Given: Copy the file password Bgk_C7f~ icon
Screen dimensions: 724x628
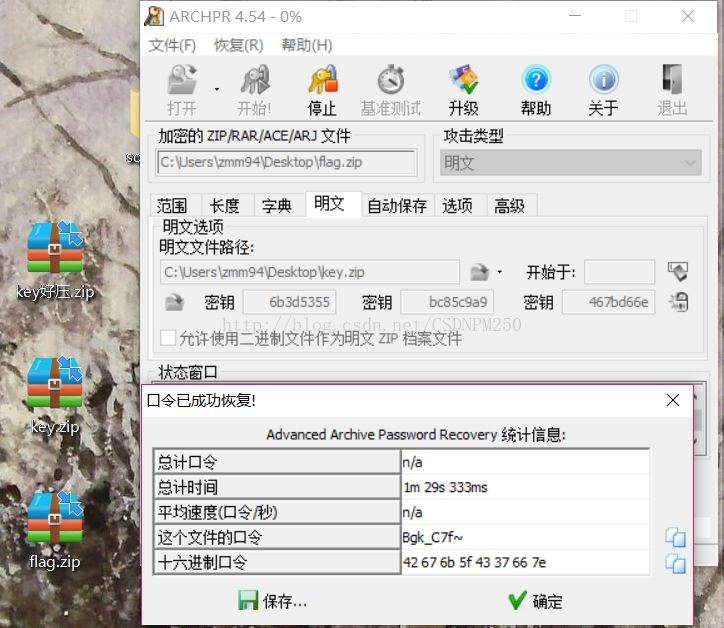Looking at the screenshot, I should [675, 537].
